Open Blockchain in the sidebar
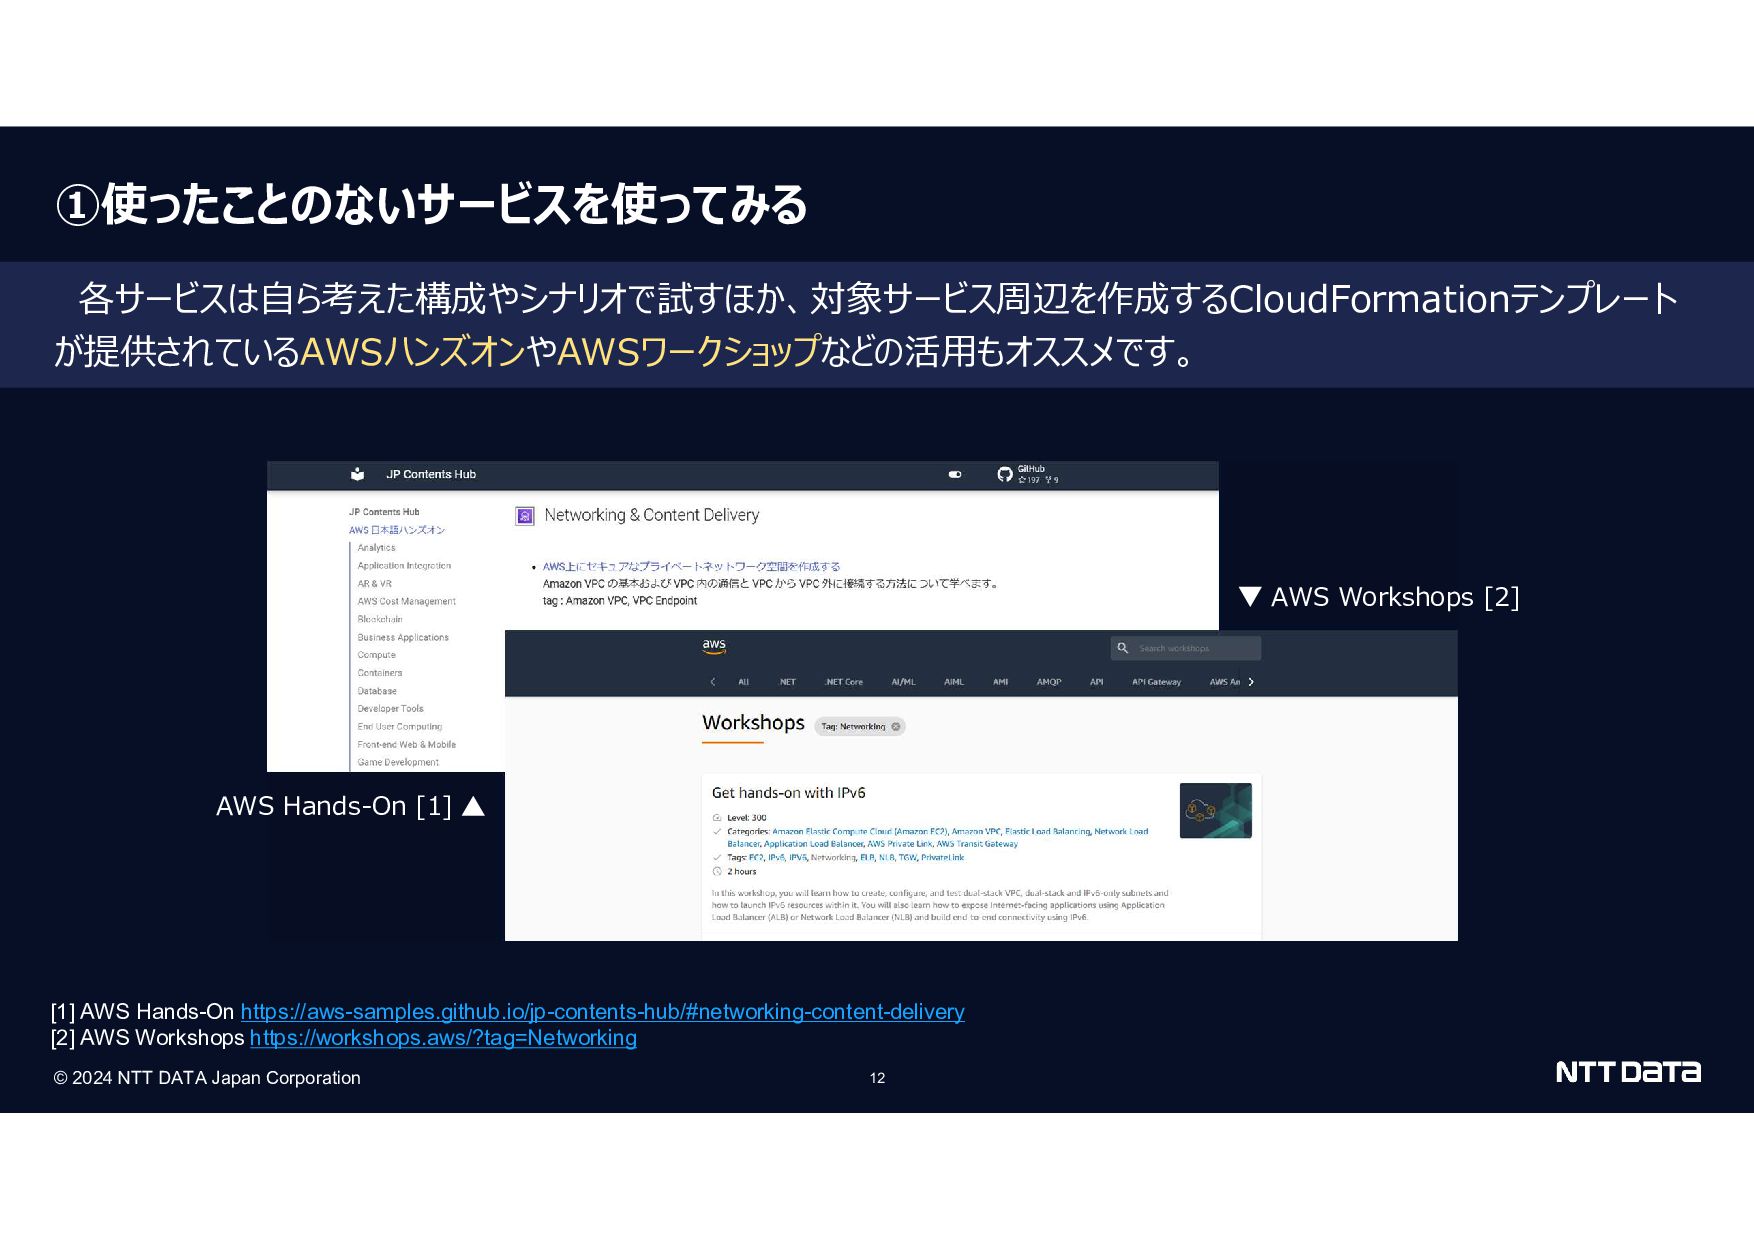 (x=380, y=620)
